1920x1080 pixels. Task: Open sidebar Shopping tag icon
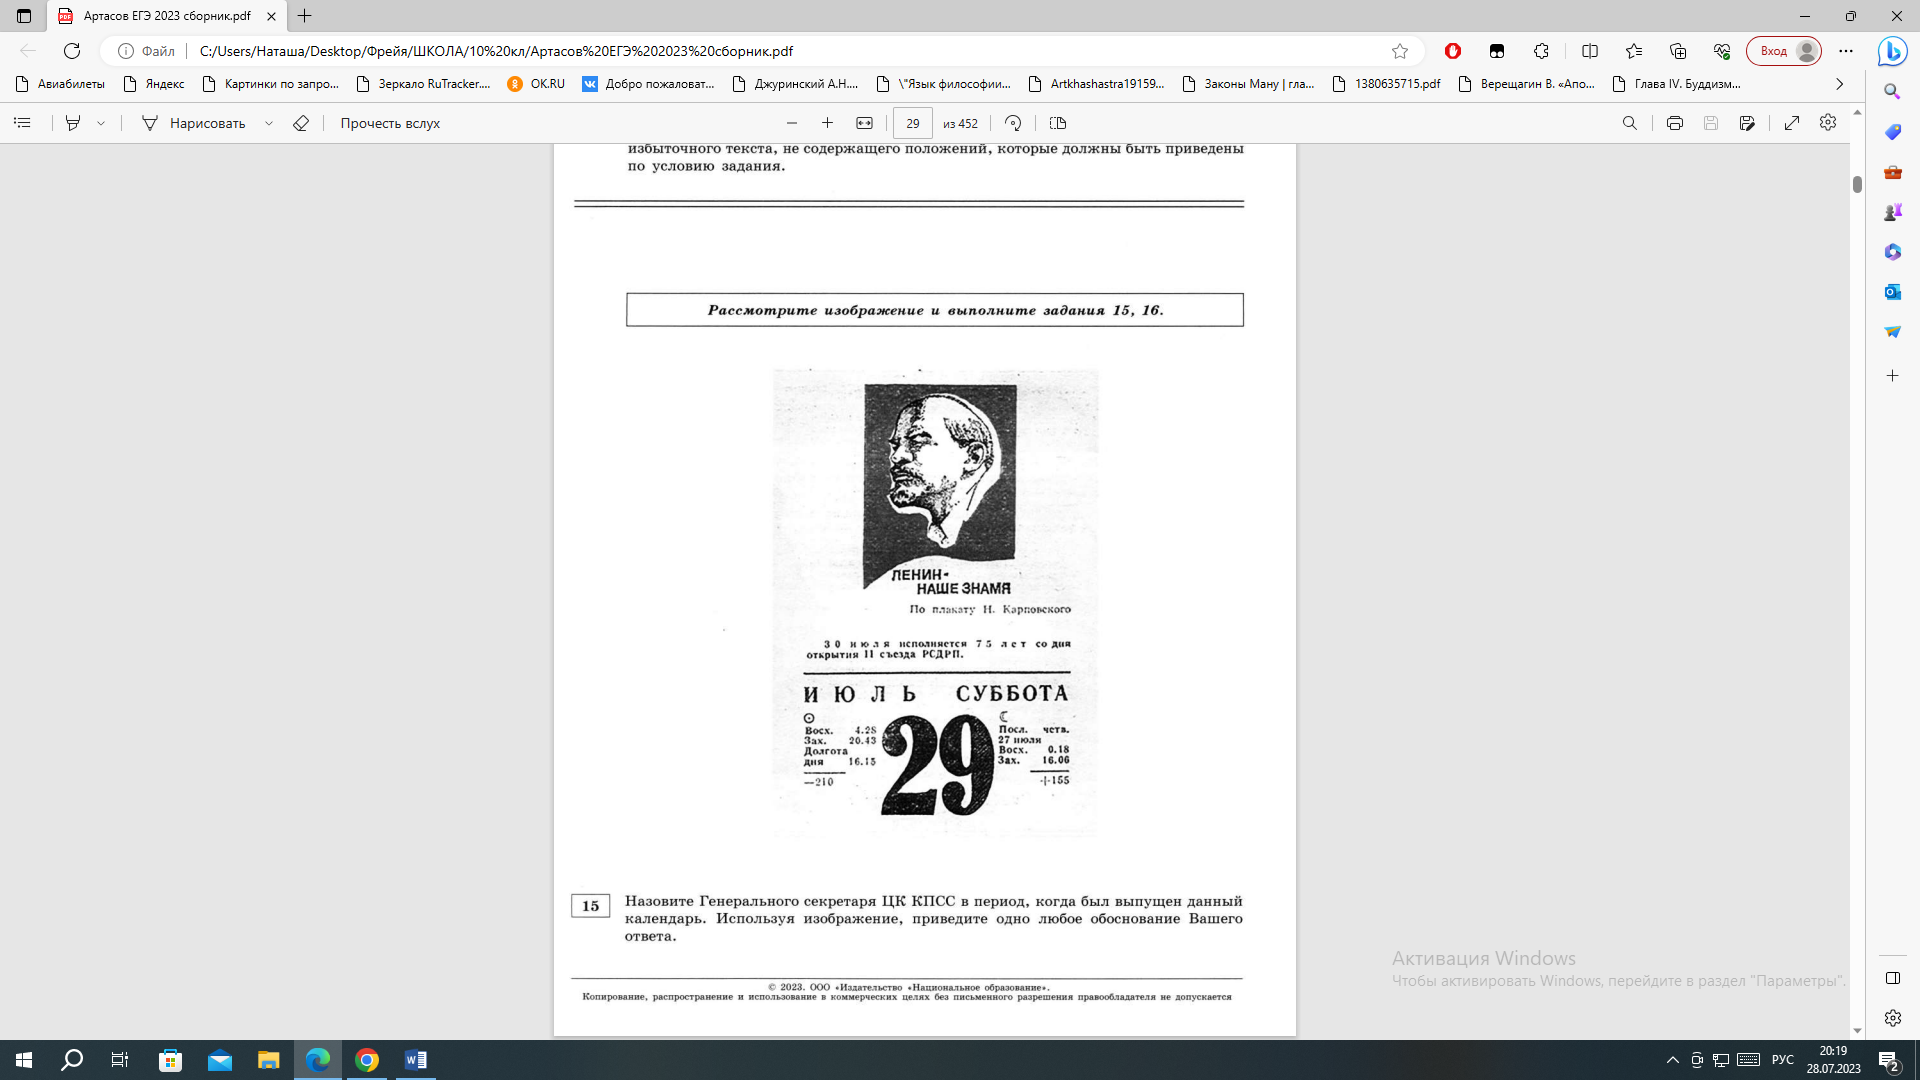point(1892,131)
